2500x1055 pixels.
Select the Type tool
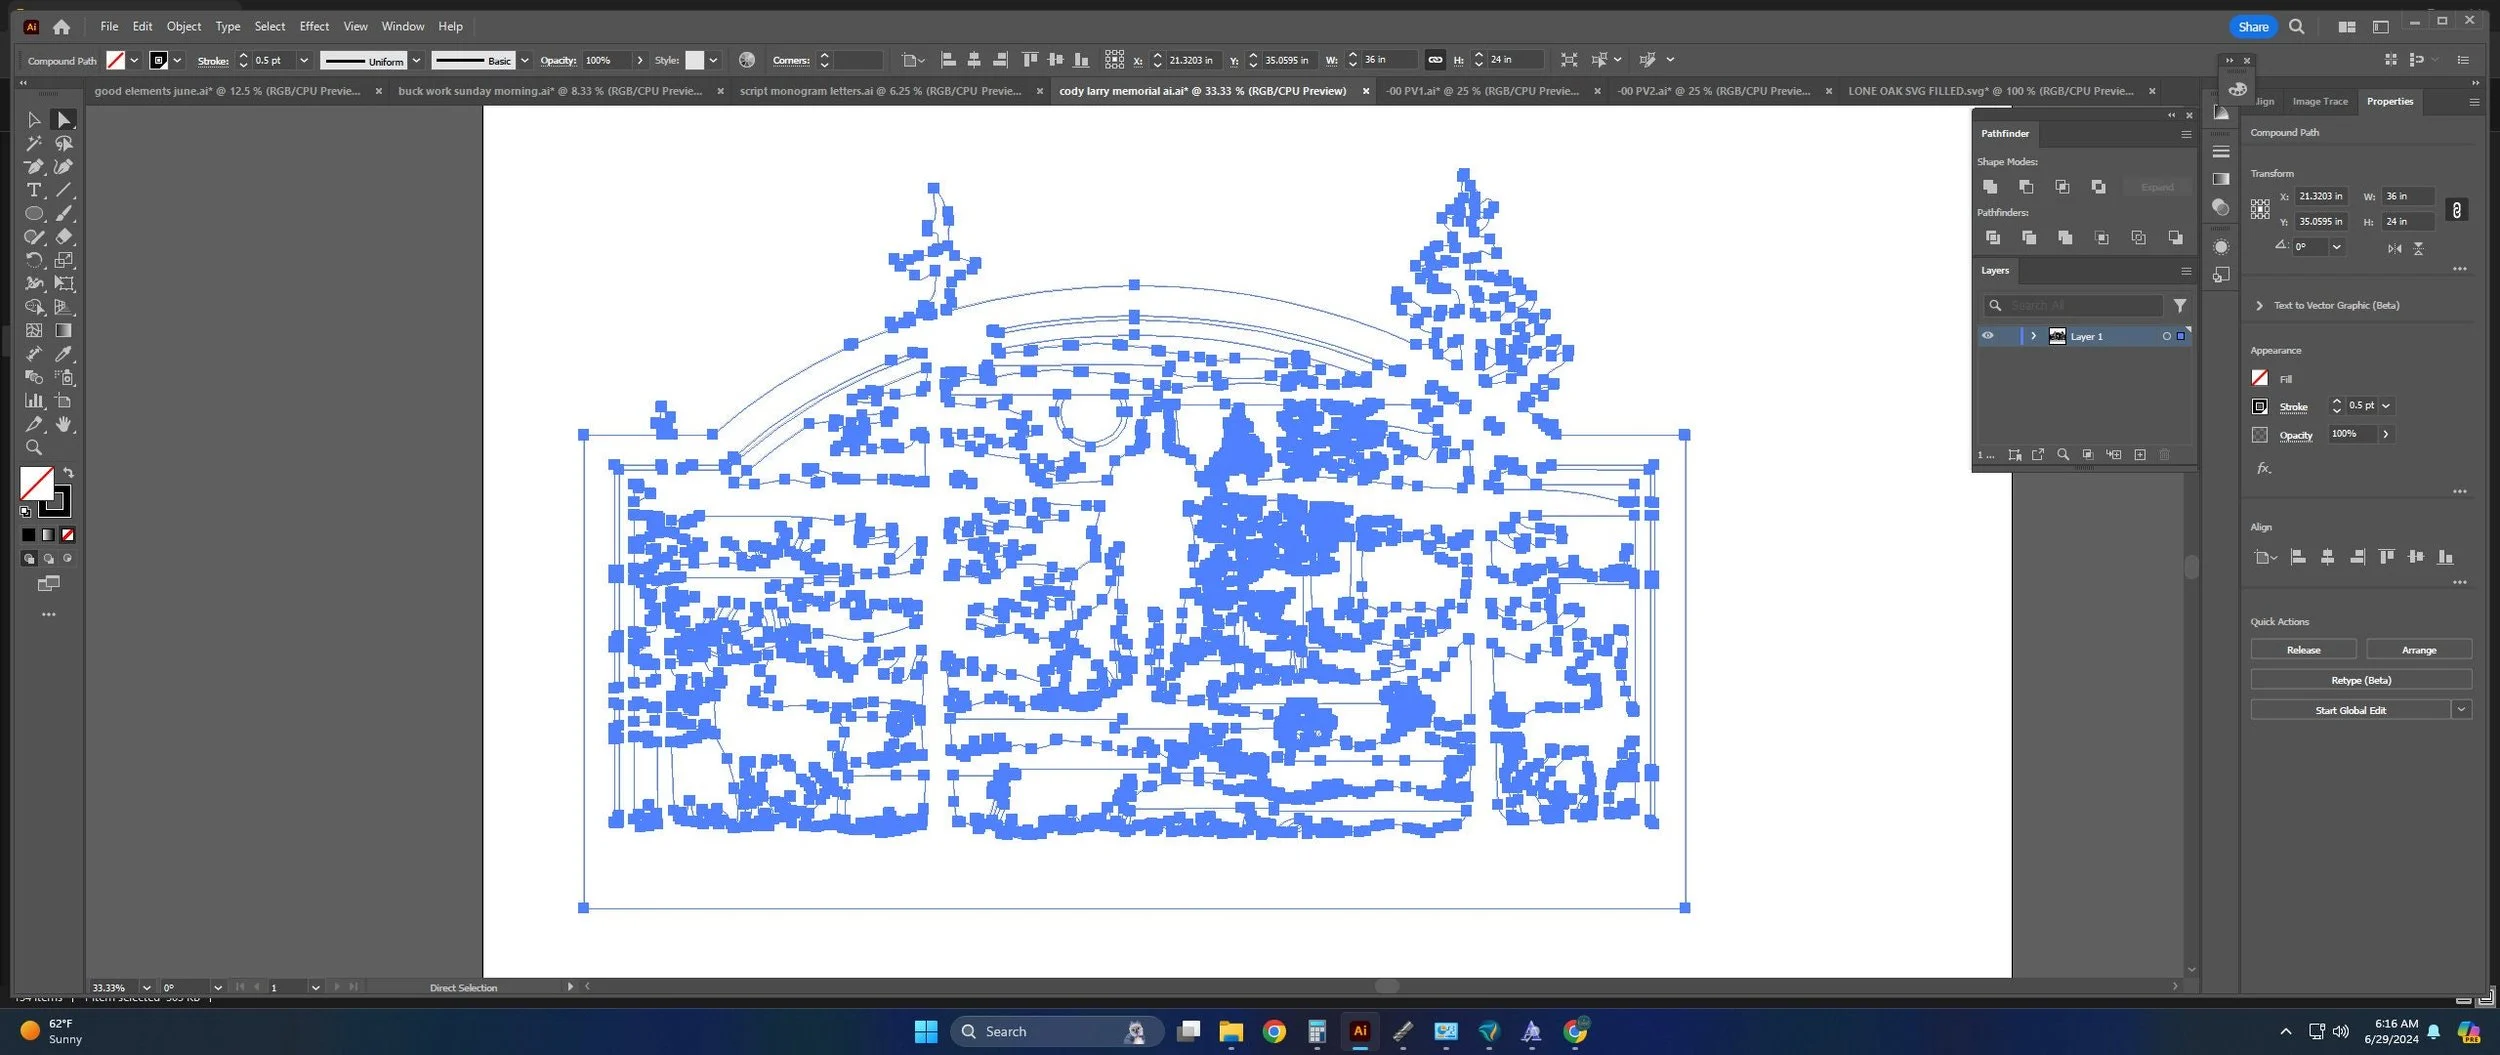(x=34, y=190)
